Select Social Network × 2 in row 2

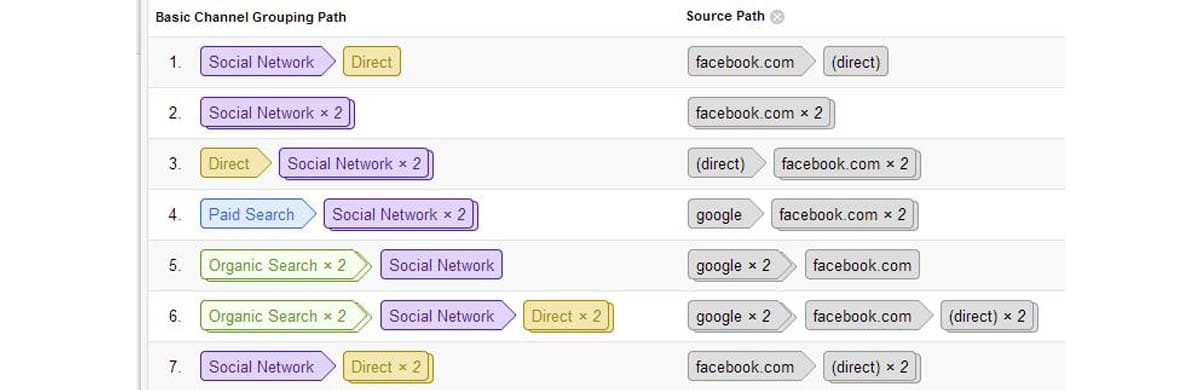pyautogui.click(x=277, y=113)
